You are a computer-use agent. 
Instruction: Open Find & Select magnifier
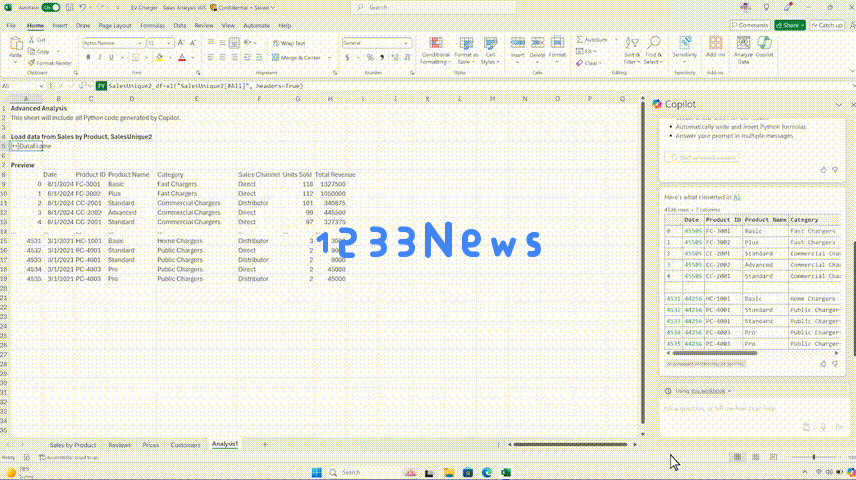[653, 50]
